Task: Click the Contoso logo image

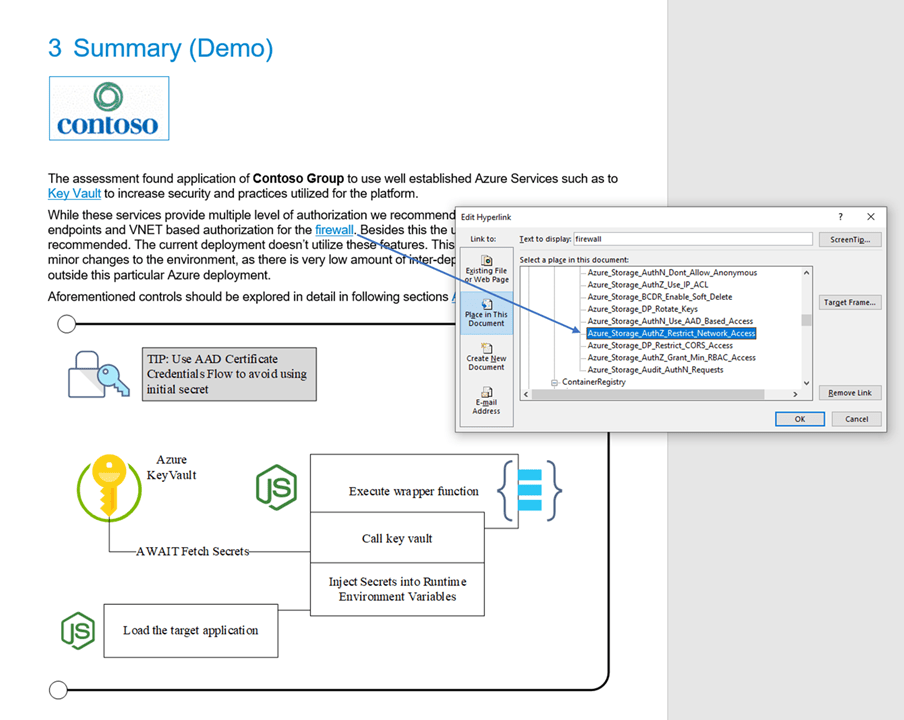Action: (x=108, y=109)
